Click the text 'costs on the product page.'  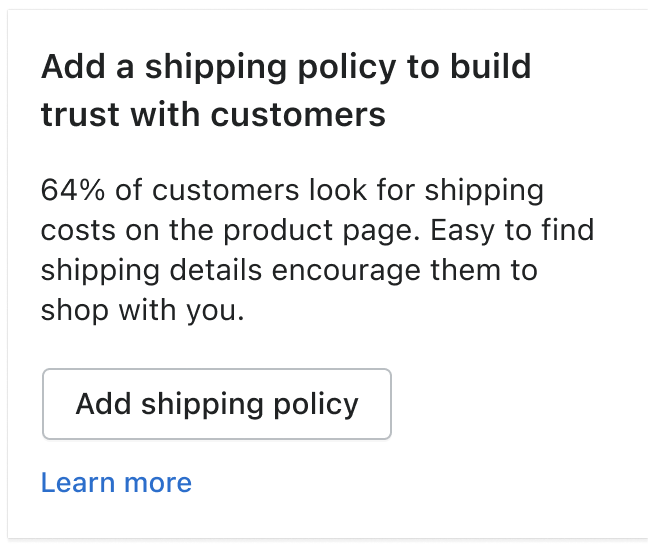230,231
